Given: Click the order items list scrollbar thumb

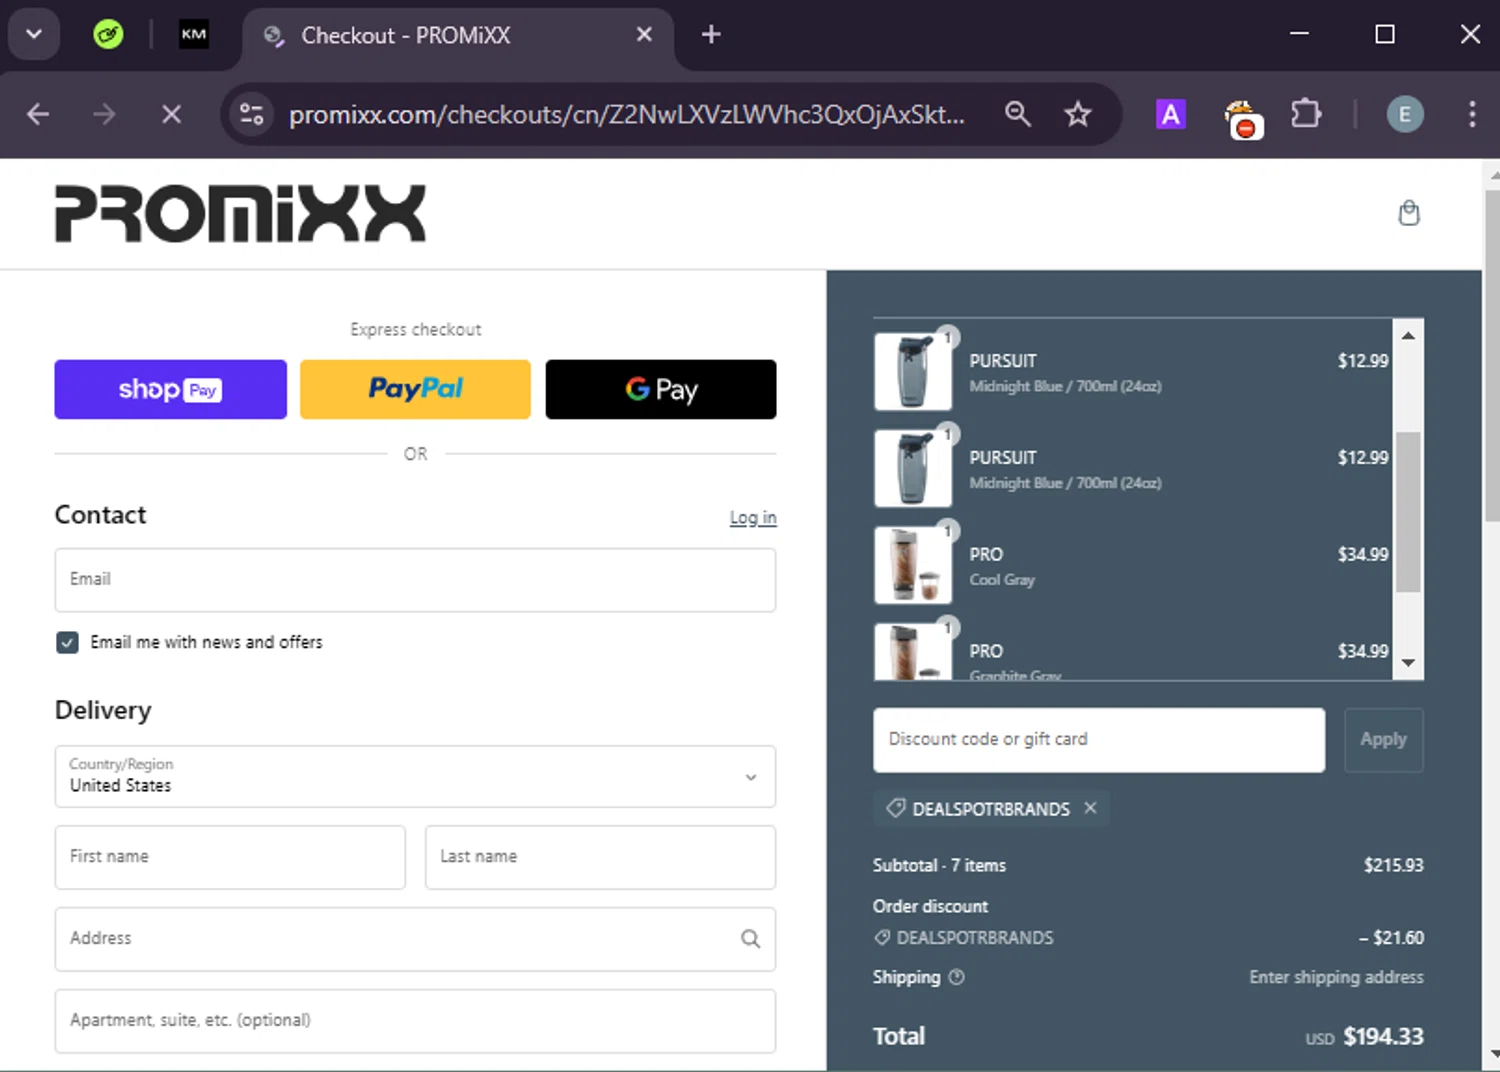Looking at the screenshot, I should (x=1408, y=512).
